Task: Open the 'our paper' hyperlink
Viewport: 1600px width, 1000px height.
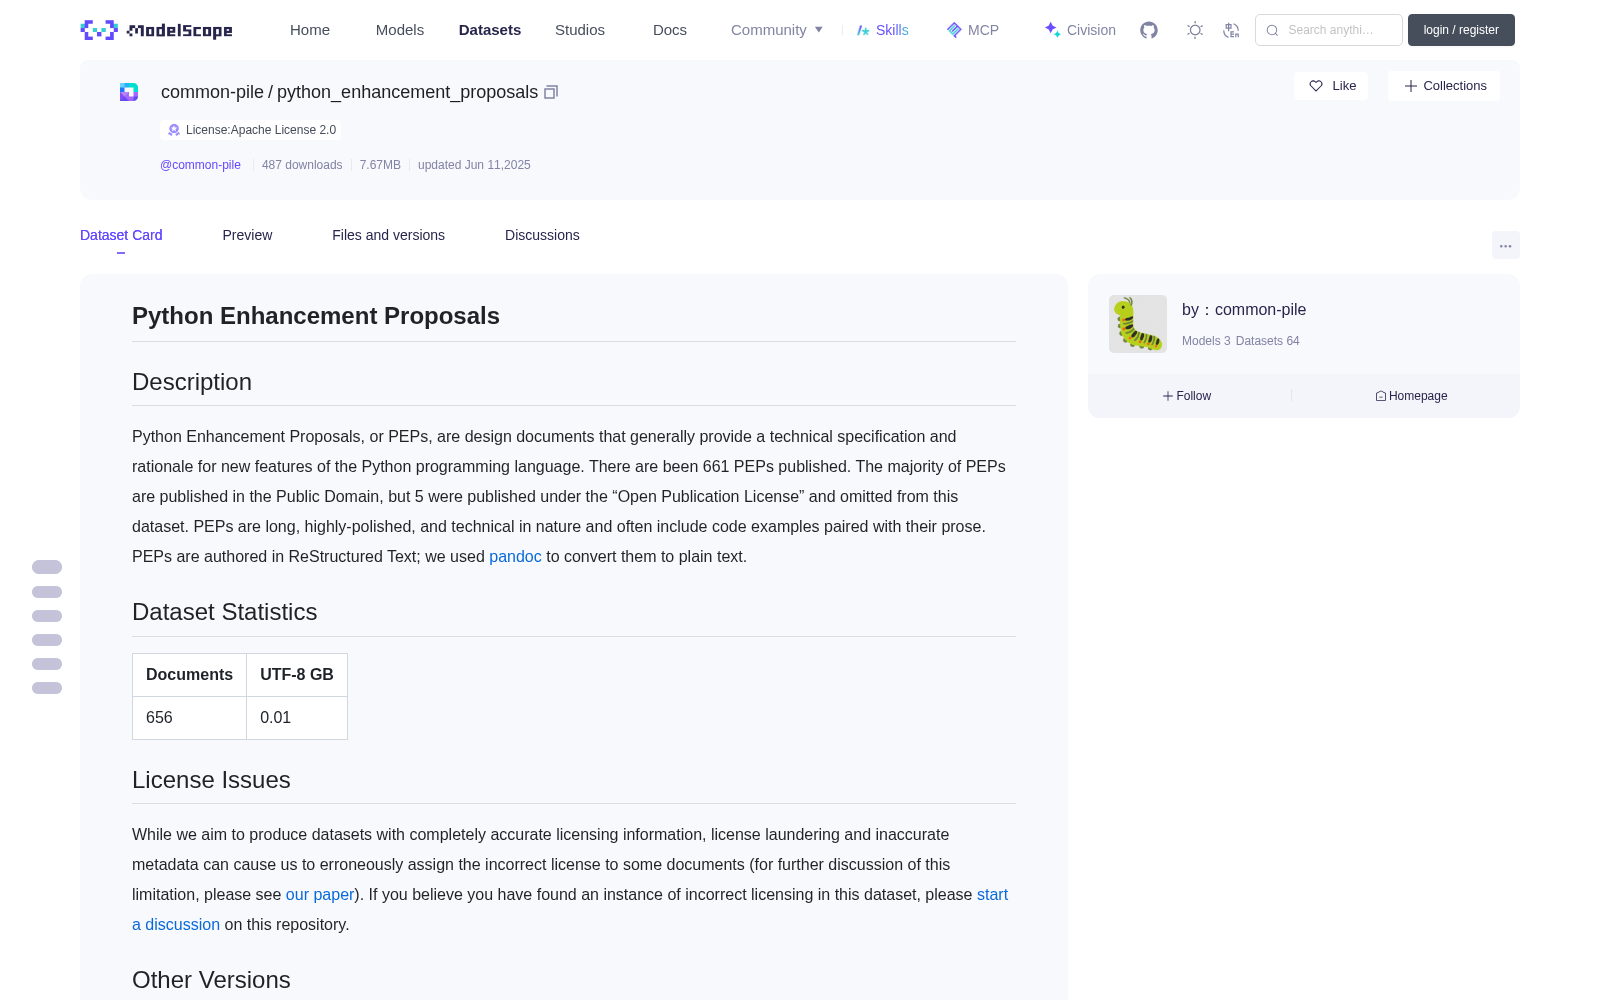Action: pyautogui.click(x=320, y=894)
